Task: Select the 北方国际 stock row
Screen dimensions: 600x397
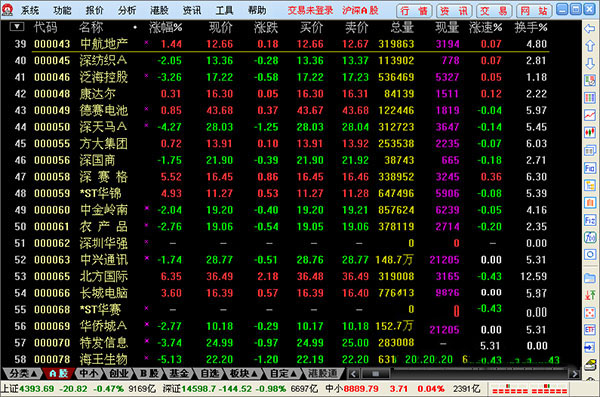Action: 281,276
